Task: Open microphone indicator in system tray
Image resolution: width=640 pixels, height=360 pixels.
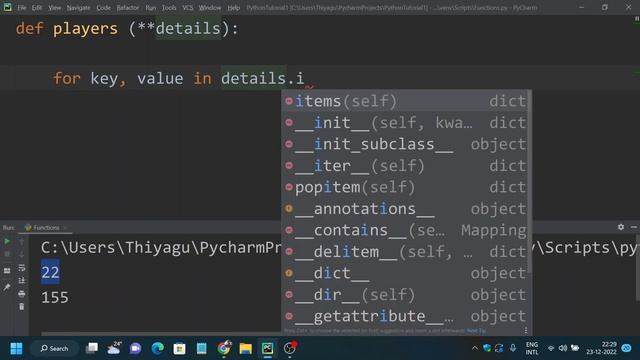Action: [513, 348]
